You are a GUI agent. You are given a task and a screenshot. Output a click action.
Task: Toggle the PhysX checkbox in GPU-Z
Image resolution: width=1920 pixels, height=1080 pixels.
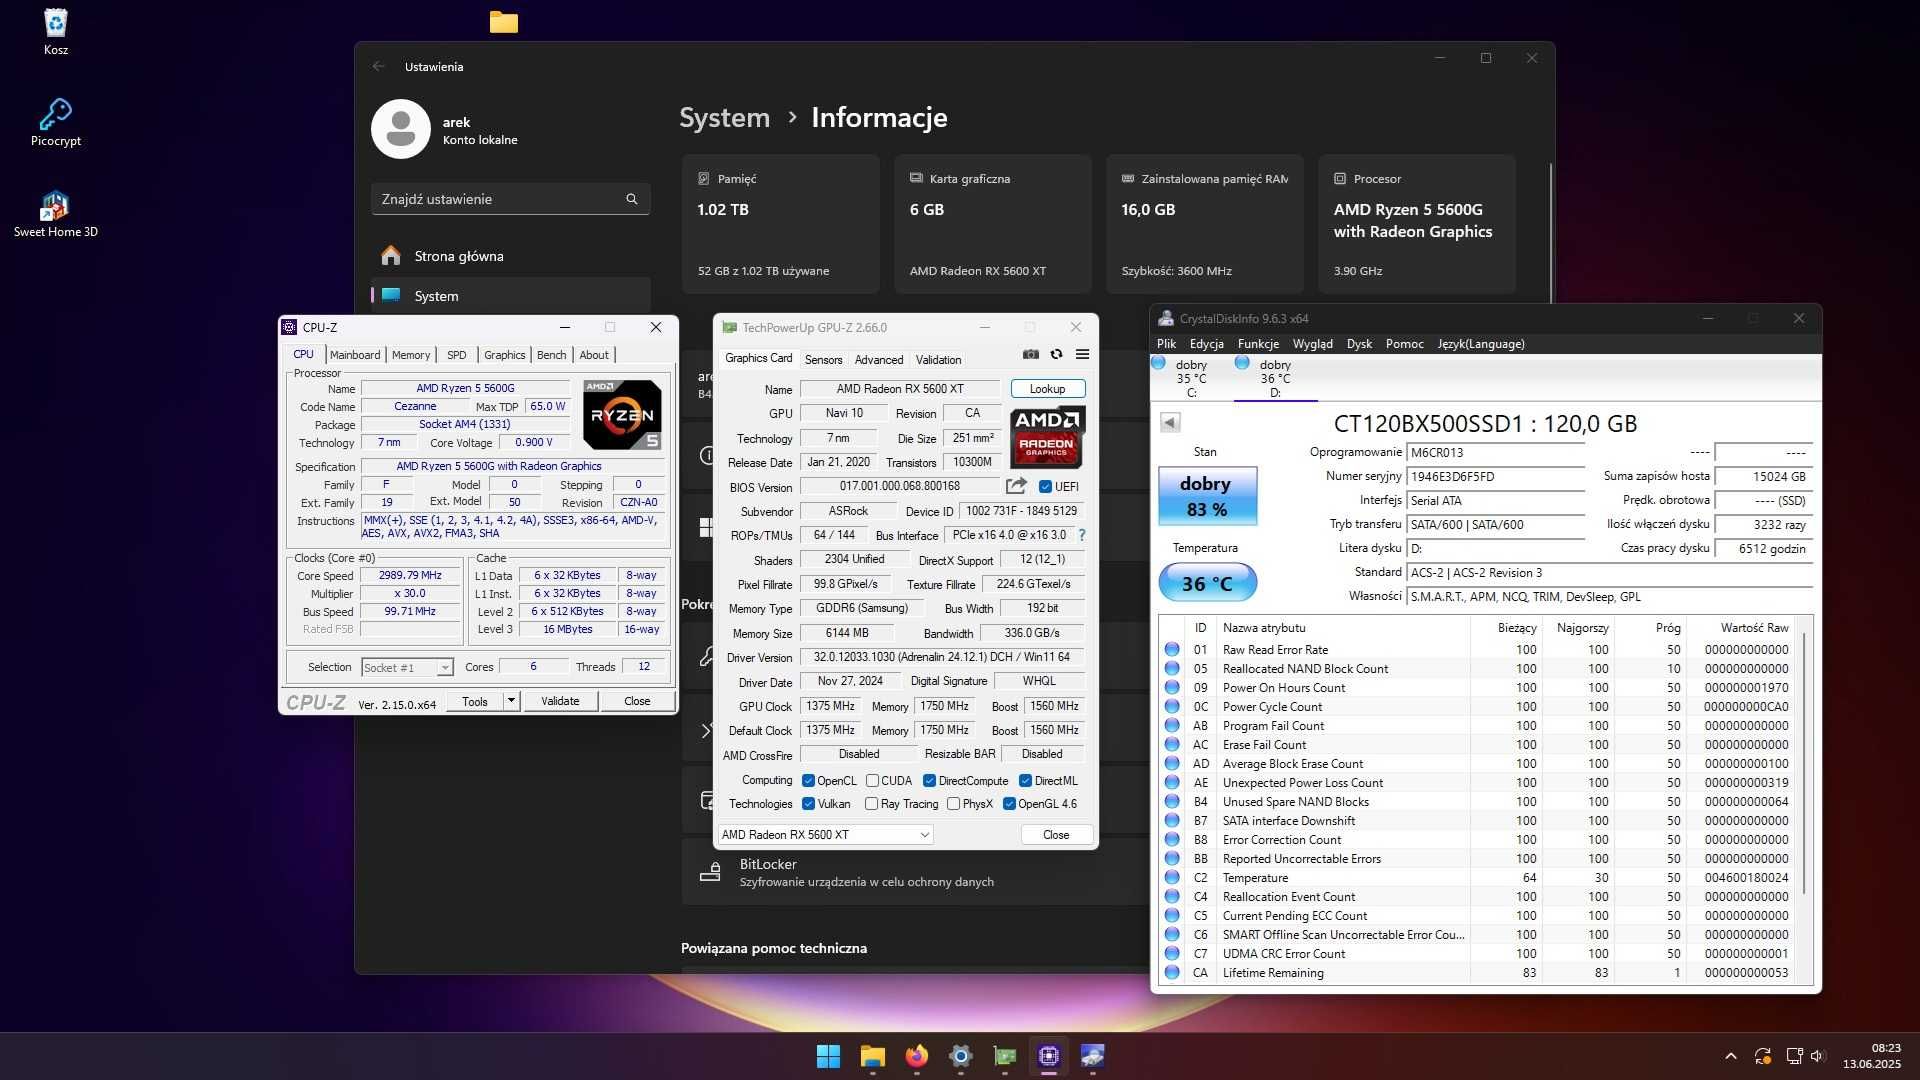(953, 804)
